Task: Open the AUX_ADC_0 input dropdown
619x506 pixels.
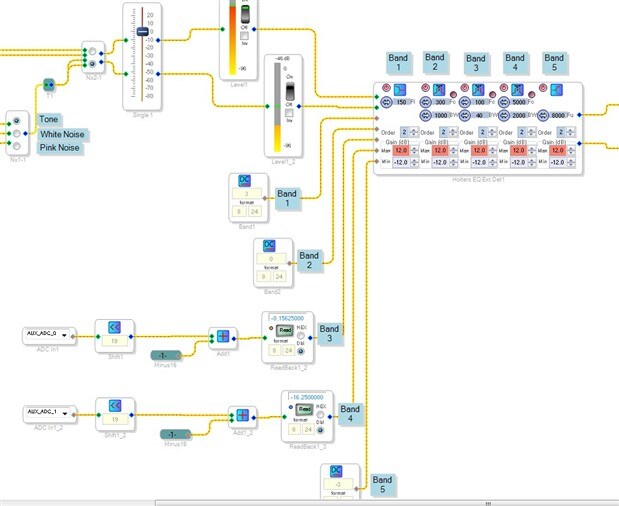Action: (x=64, y=335)
